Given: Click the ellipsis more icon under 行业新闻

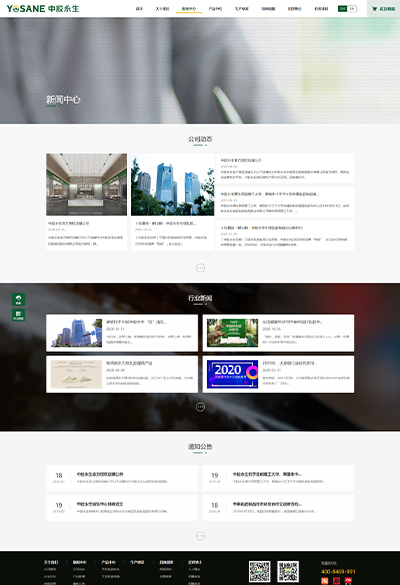Looking at the screenshot, I should tap(200, 407).
